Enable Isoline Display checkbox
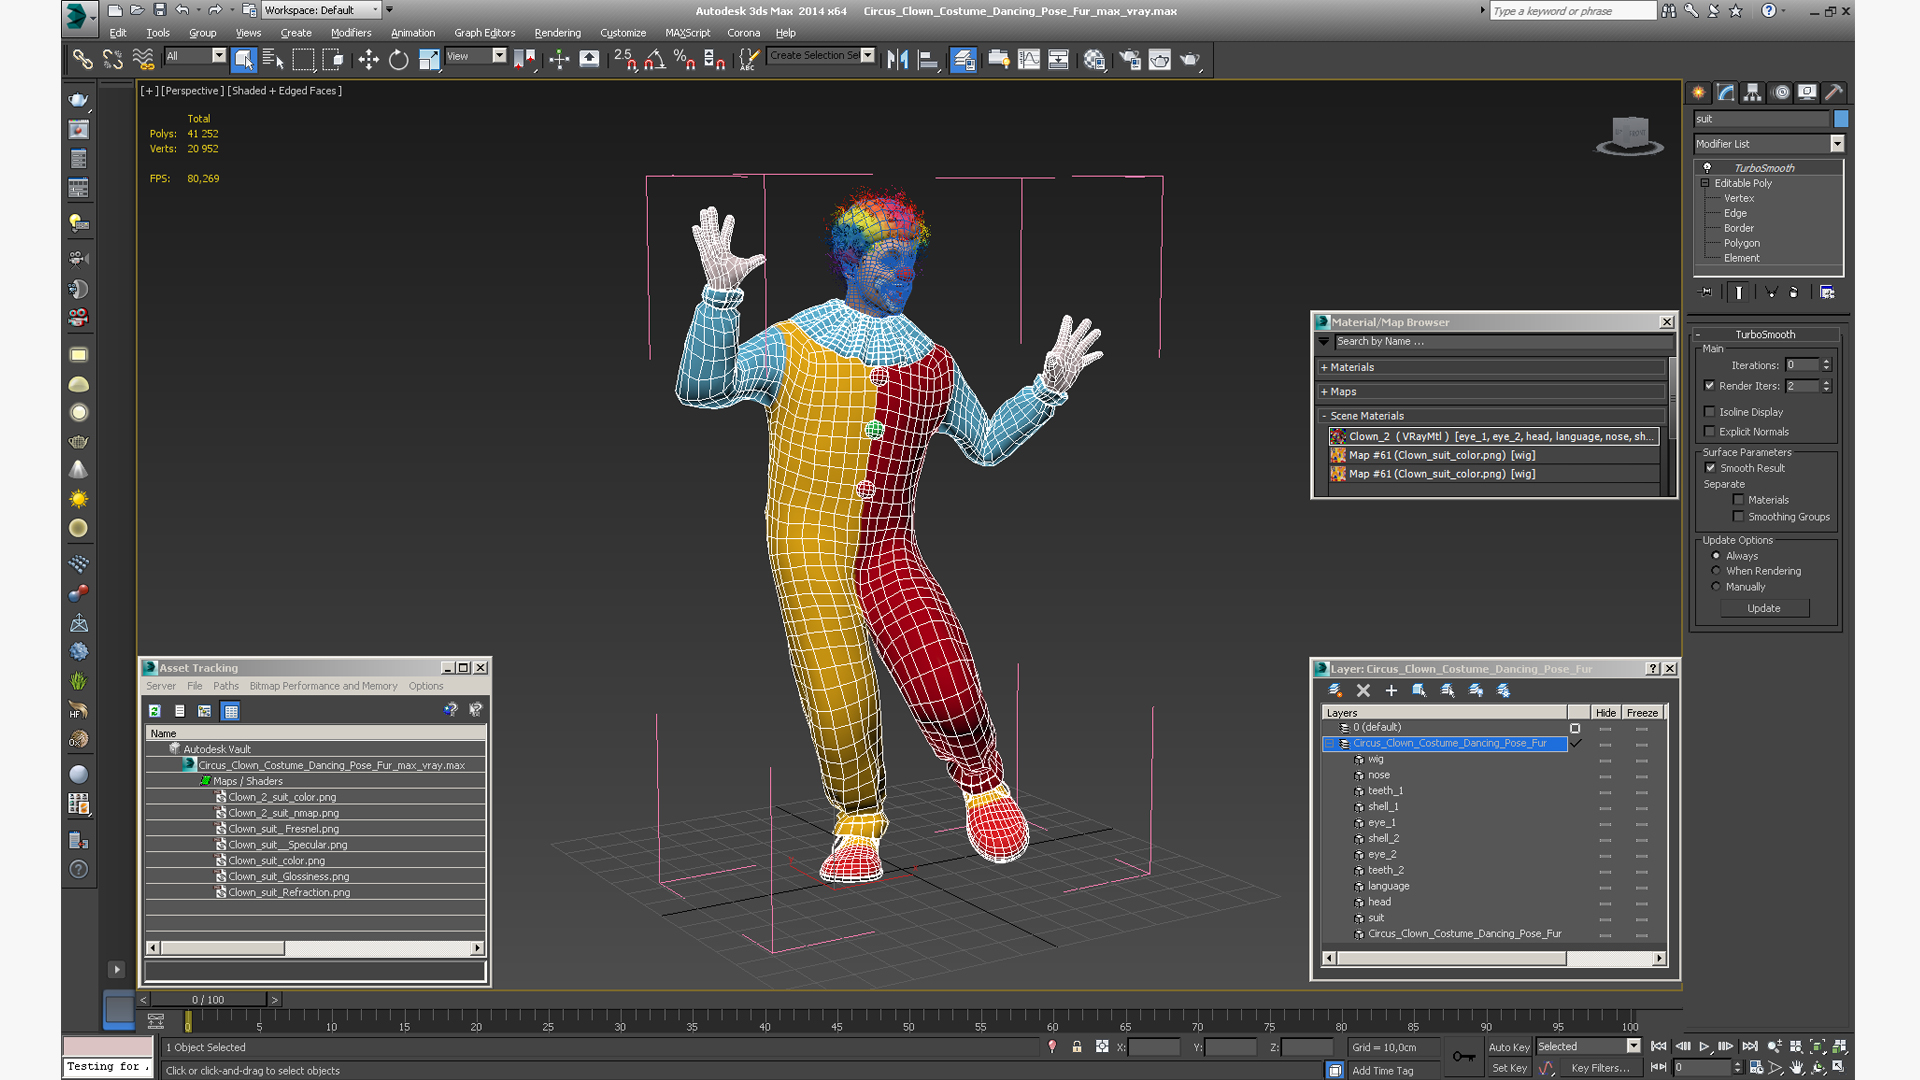The width and height of the screenshot is (1920, 1080). [x=1710, y=412]
